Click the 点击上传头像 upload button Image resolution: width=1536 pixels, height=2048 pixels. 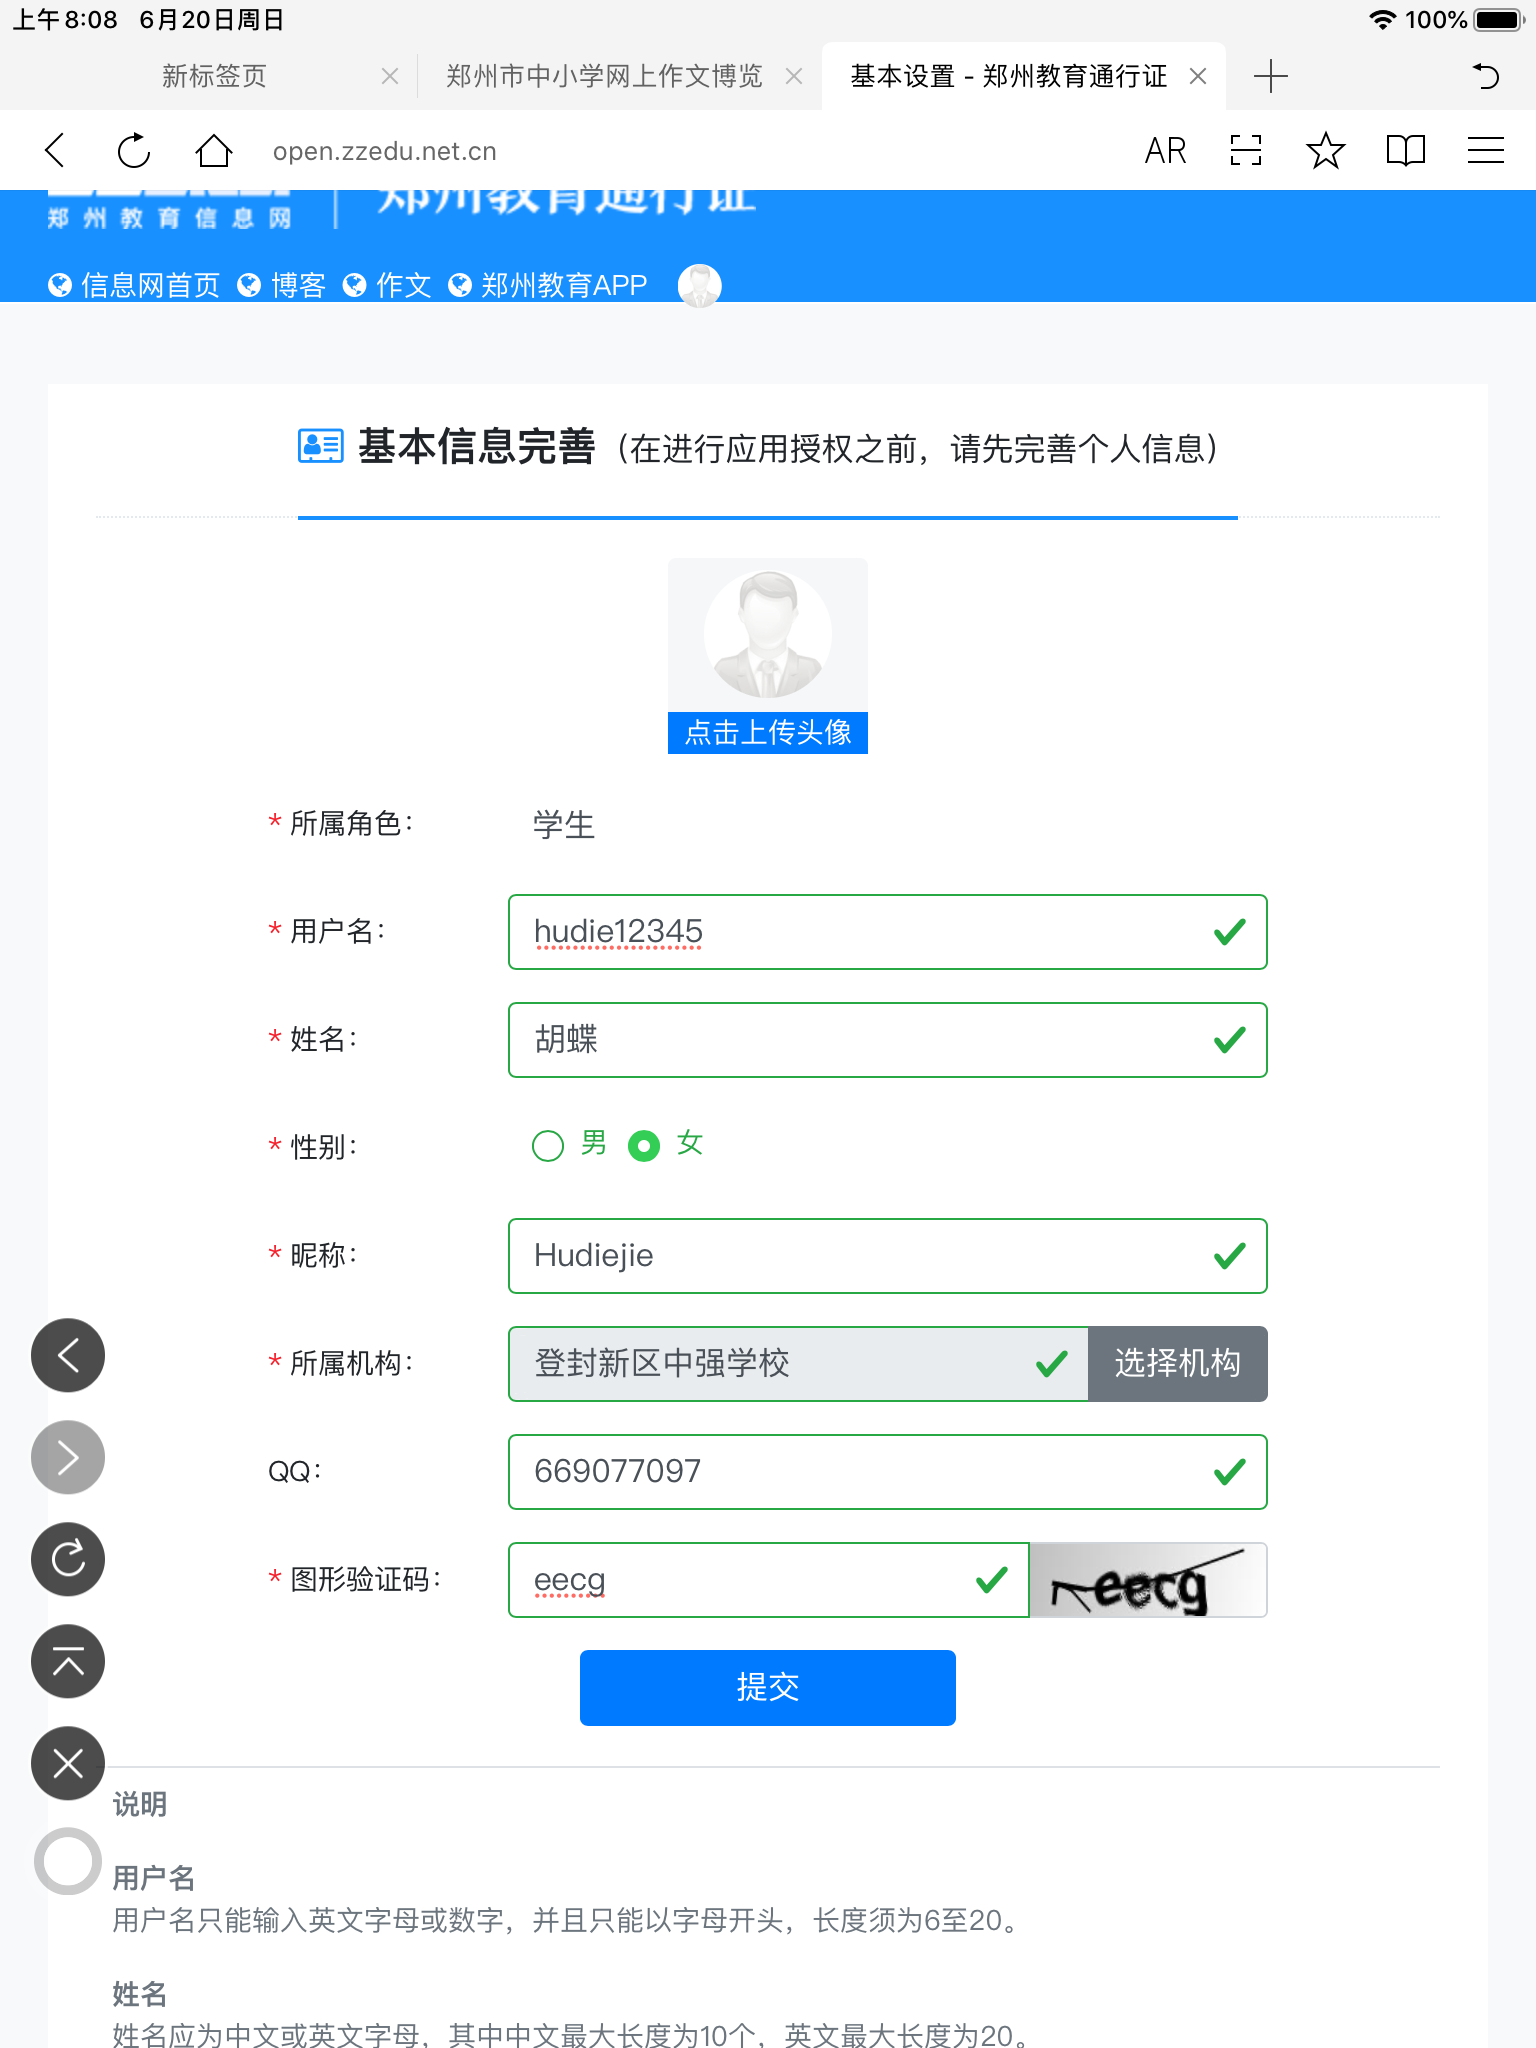768,732
